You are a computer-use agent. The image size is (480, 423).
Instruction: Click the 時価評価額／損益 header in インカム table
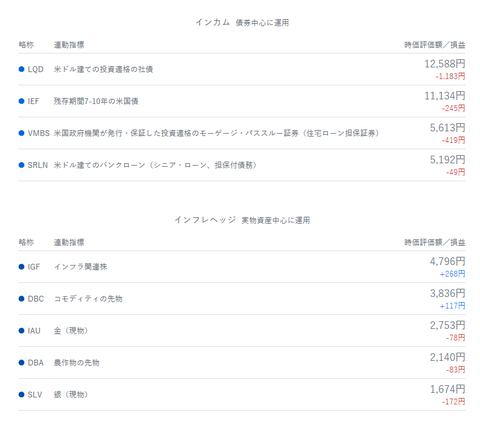pyautogui.click(x=435, y=45)
